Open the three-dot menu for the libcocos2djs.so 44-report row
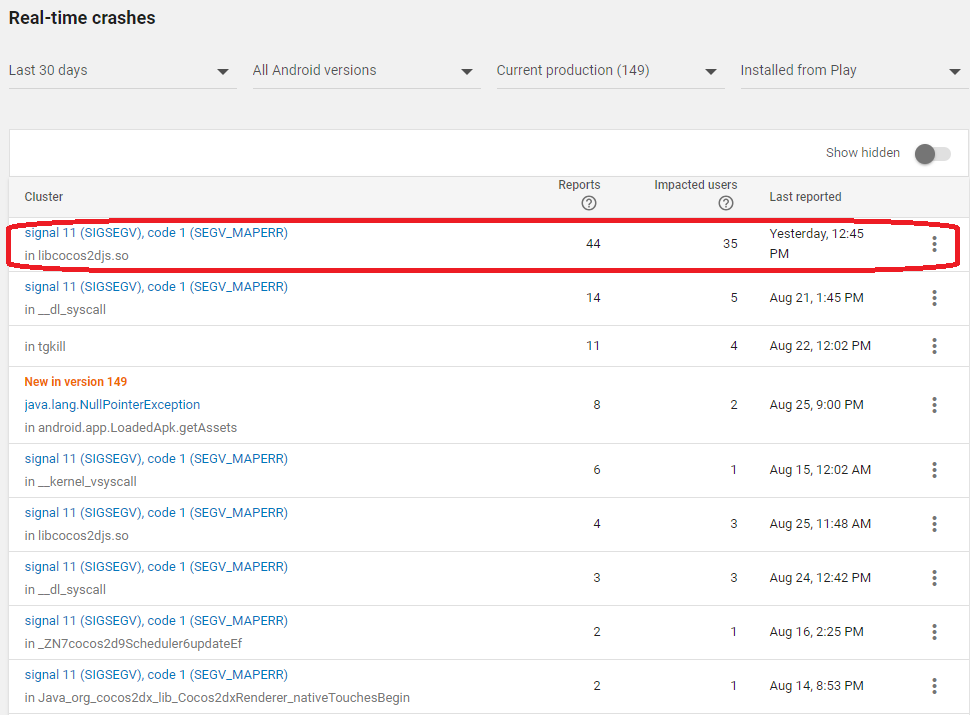Image resolution: width=970 pixels, height=715 pixels. 934,244
